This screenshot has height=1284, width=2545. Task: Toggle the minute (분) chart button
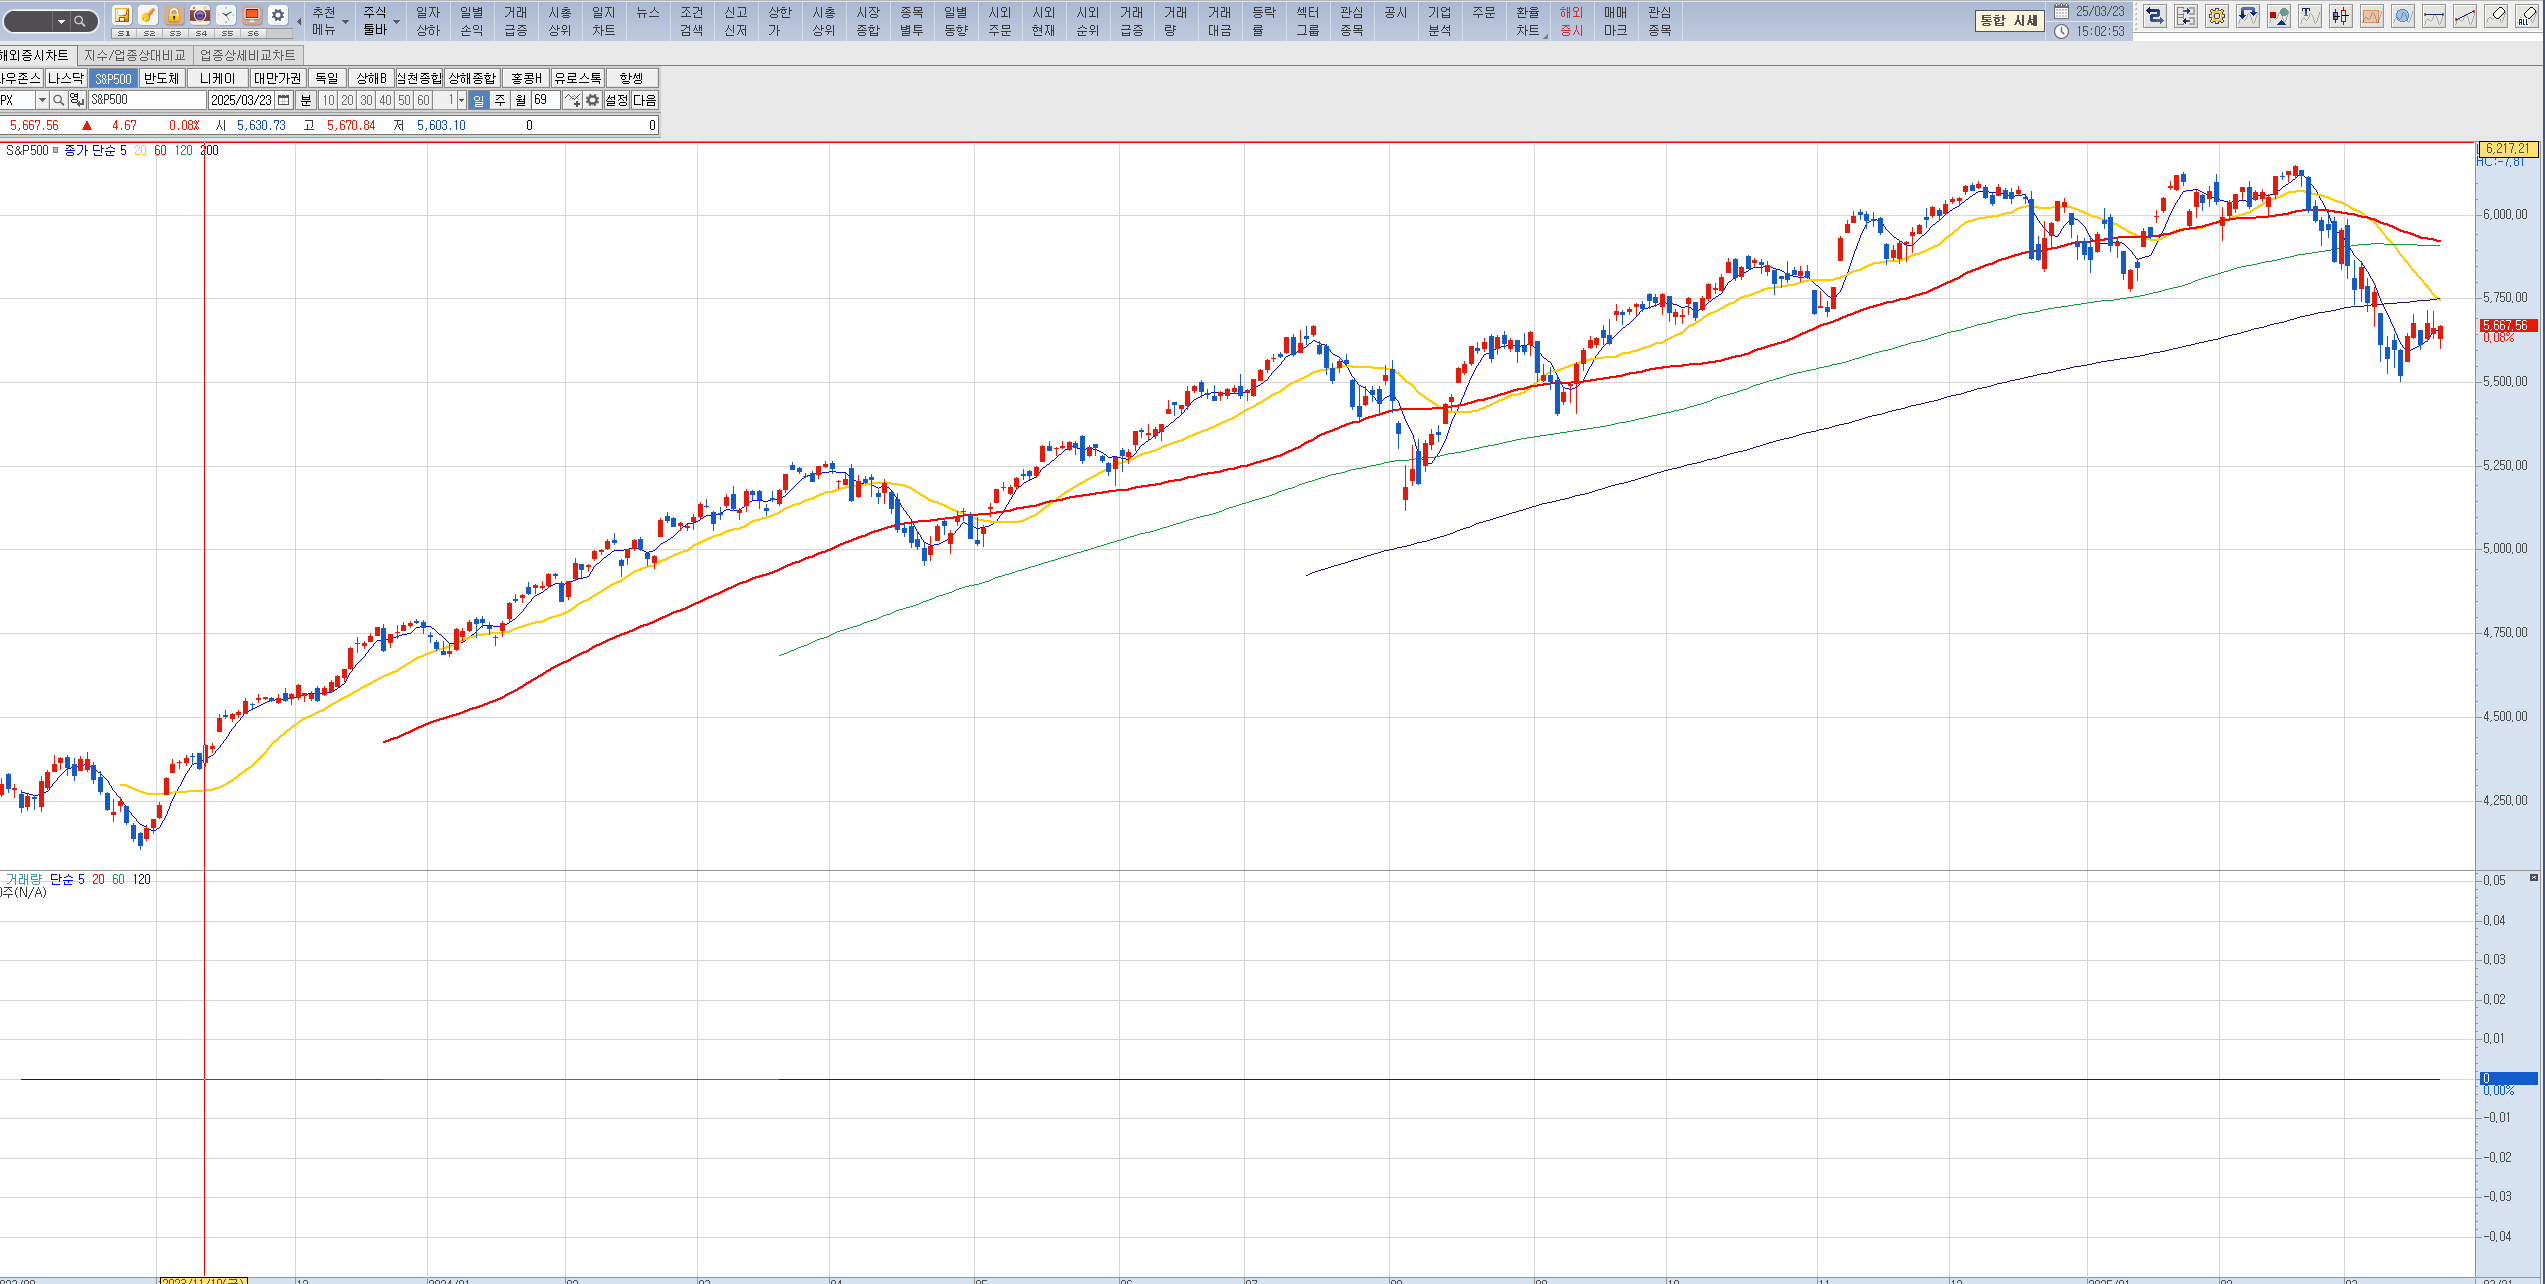pyautogui.click(x=306, y=100)
